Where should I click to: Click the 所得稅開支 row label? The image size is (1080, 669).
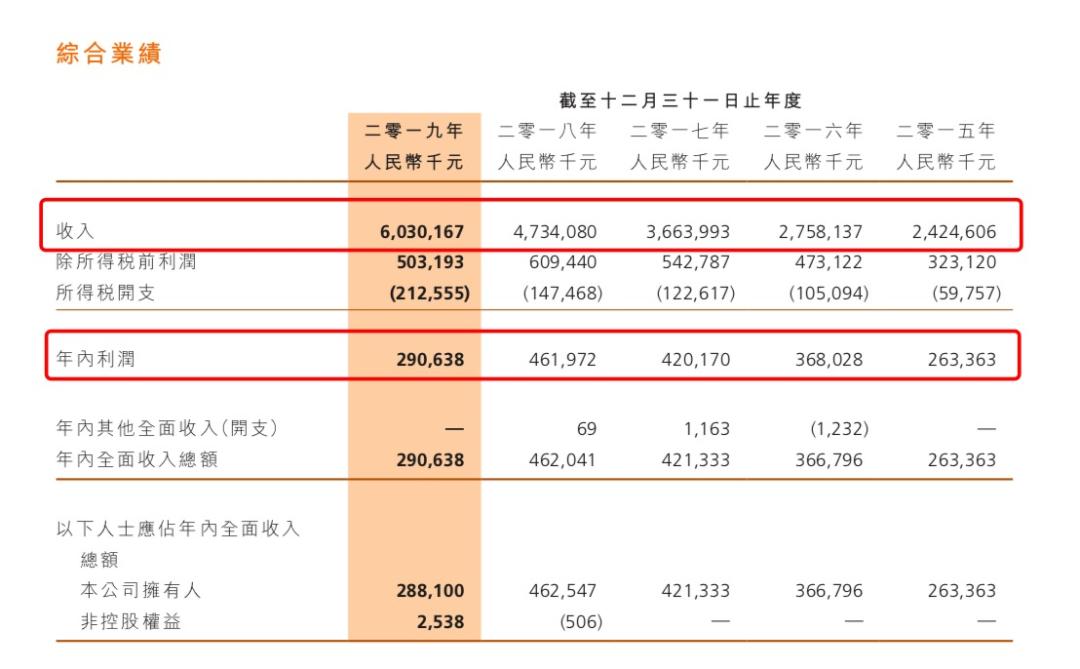(x=105, y=293)
